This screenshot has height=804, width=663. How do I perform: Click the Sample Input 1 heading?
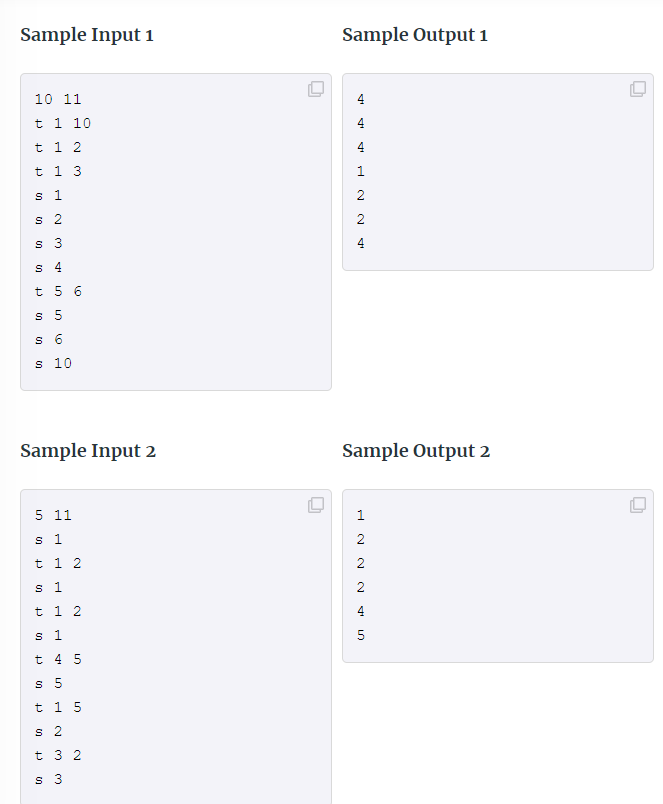[88, 34]
